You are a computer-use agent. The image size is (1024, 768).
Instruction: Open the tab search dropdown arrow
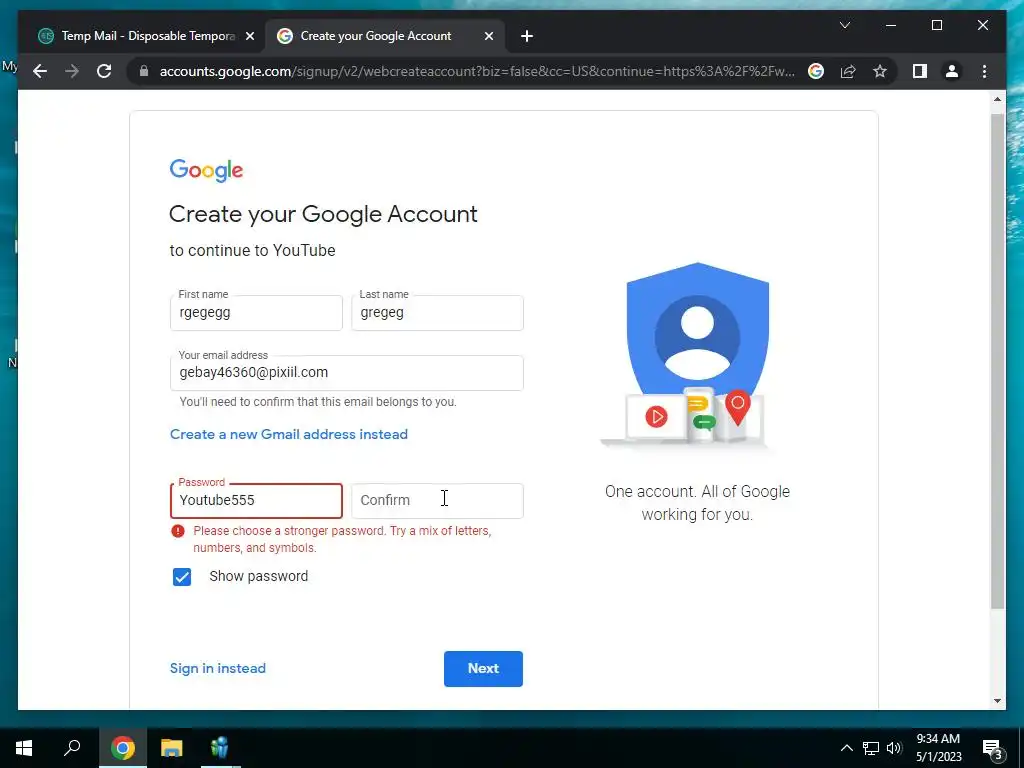tap(844, 25)
